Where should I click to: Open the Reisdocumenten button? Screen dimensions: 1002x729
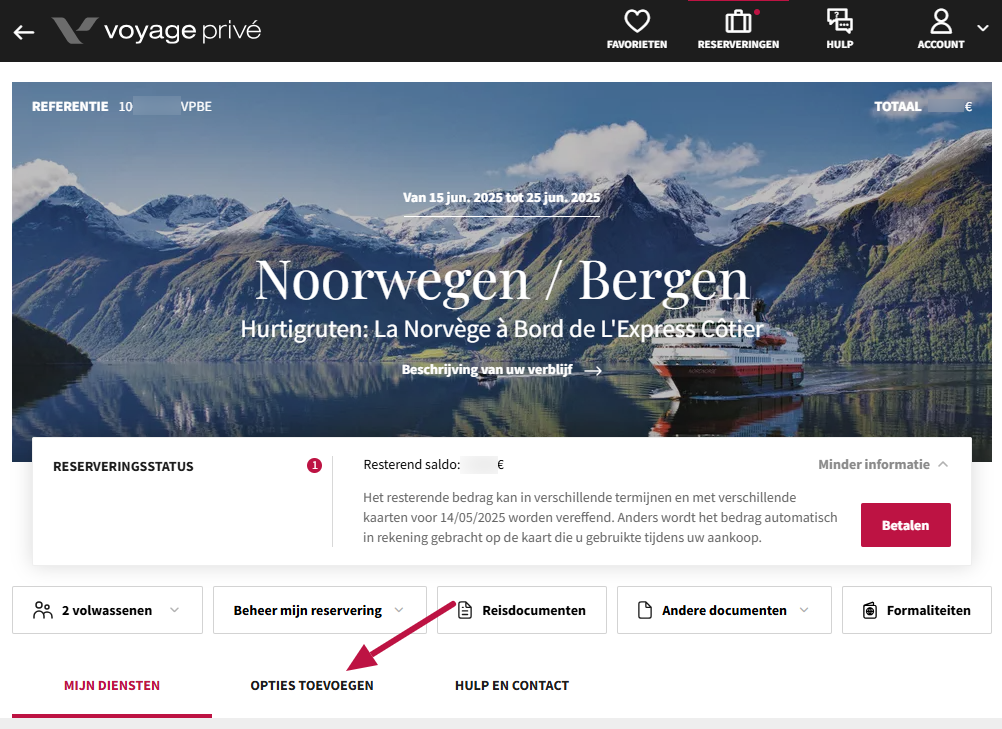pyautogui.click(x=521, y=610)
